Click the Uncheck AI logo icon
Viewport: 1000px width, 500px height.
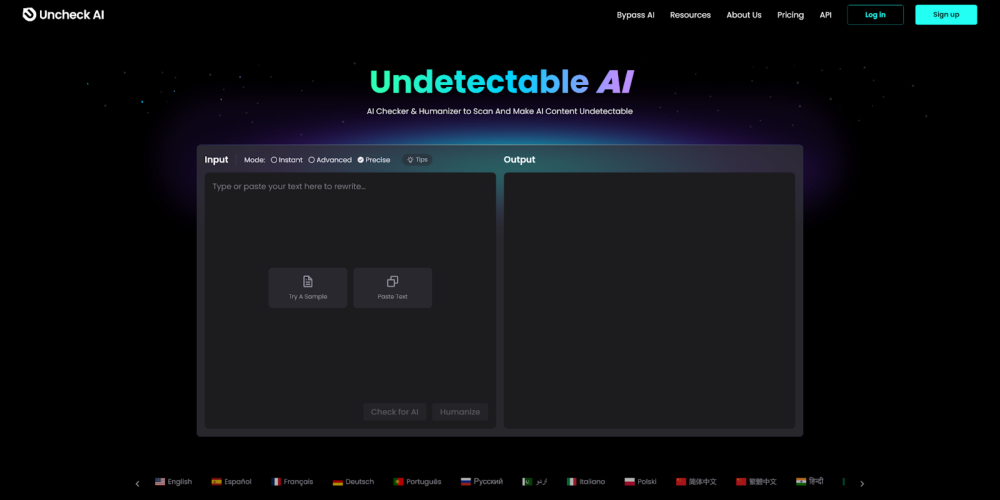(x=29, y=14)
